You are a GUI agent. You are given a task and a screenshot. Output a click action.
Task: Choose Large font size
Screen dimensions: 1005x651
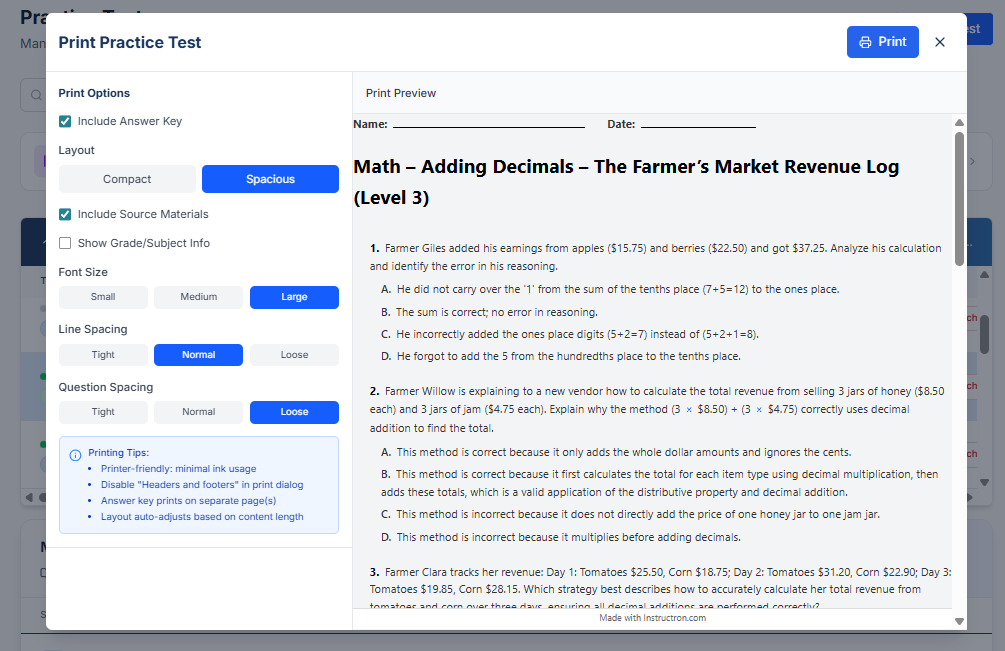pyautogui.click(x=294, y=297)
